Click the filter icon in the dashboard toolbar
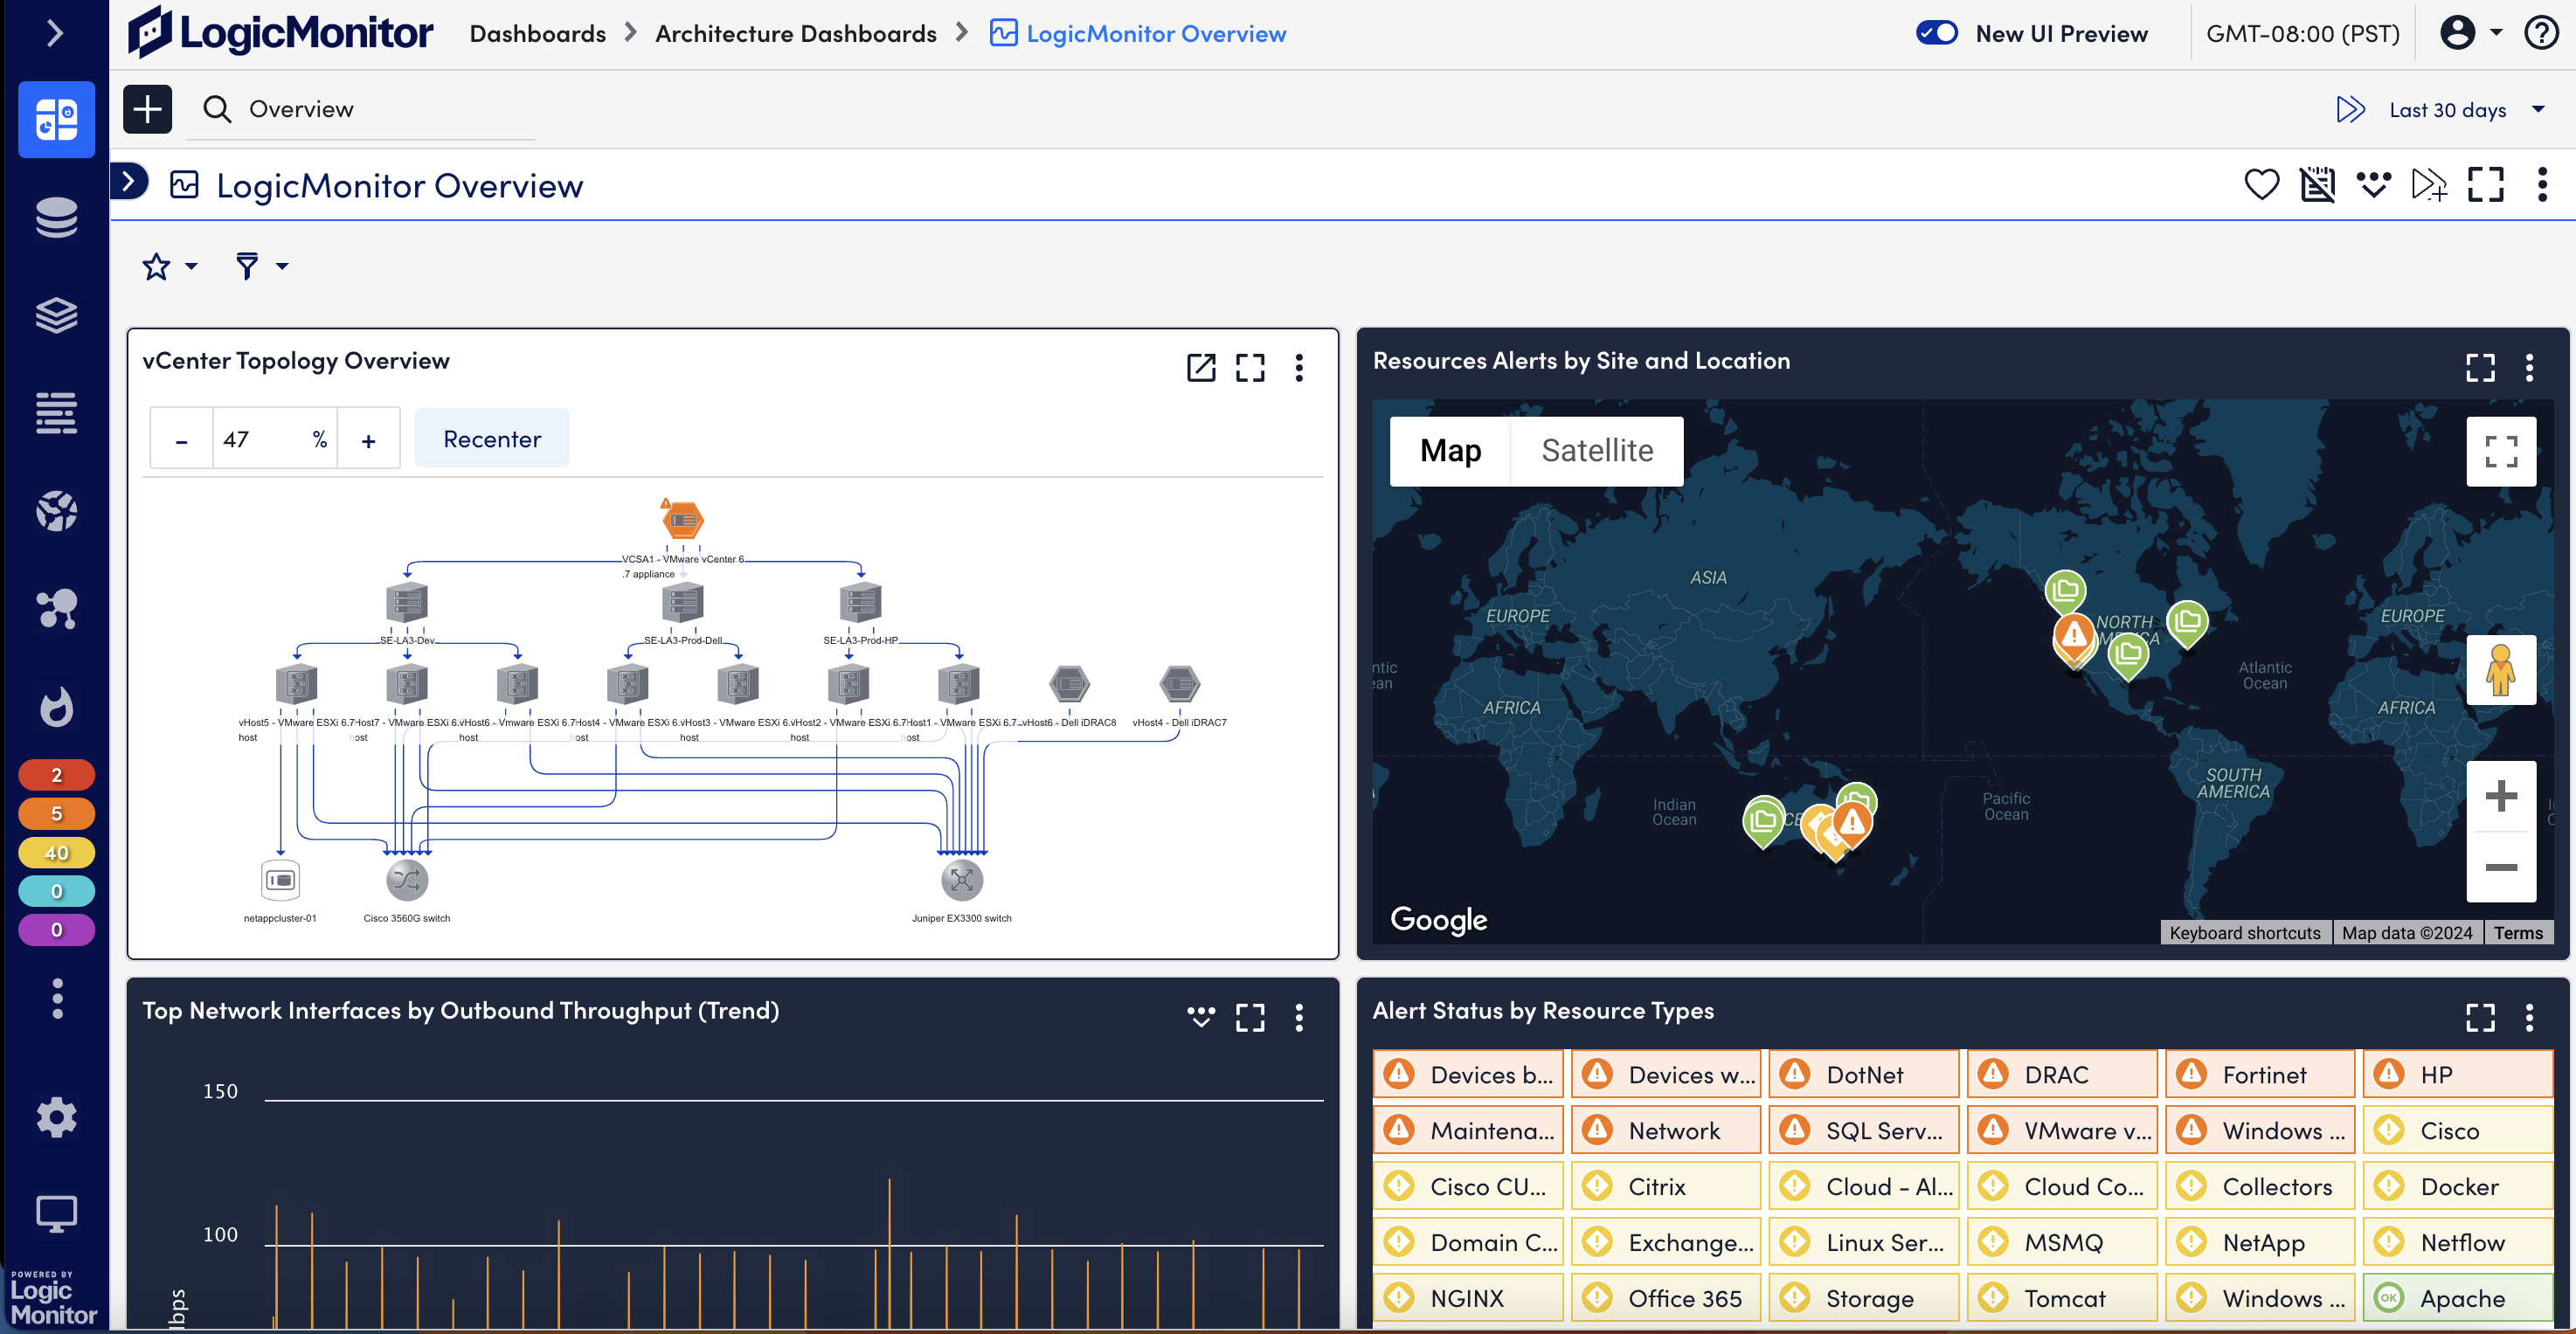 pyautogui.click(x=246, y=266)
